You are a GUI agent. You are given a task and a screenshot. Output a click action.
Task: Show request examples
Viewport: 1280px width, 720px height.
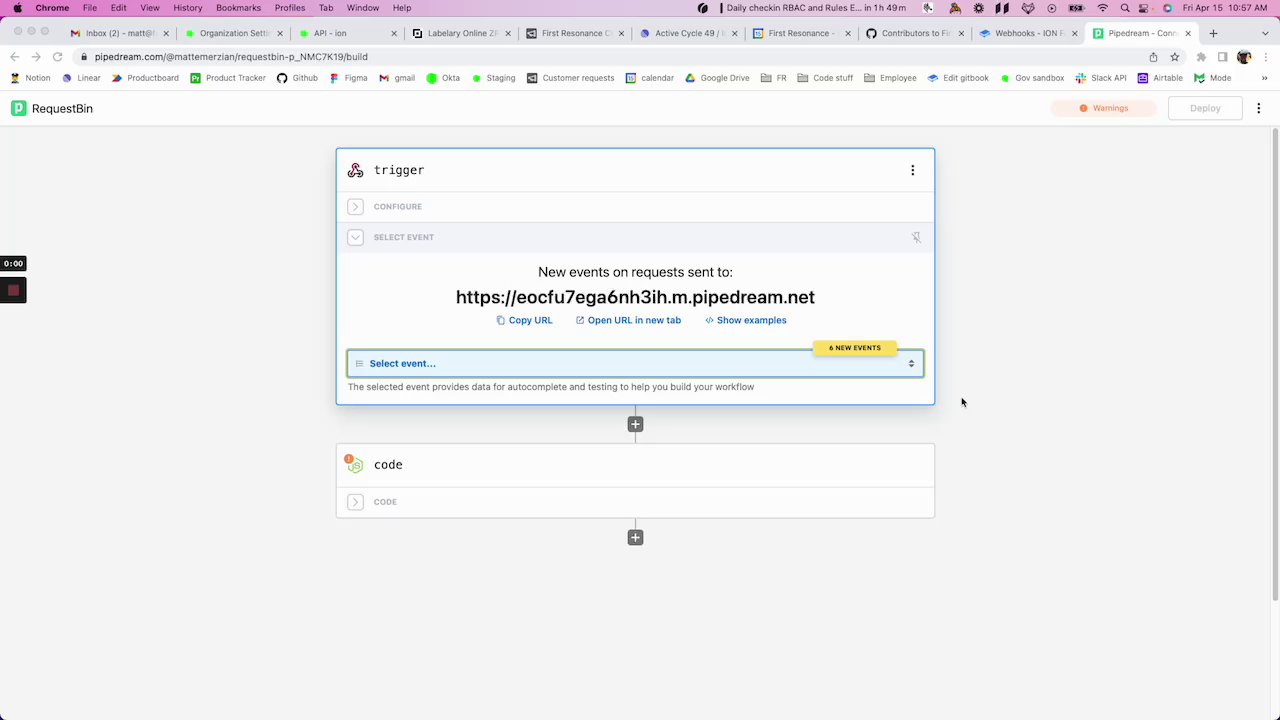click(x=746, y=320)
